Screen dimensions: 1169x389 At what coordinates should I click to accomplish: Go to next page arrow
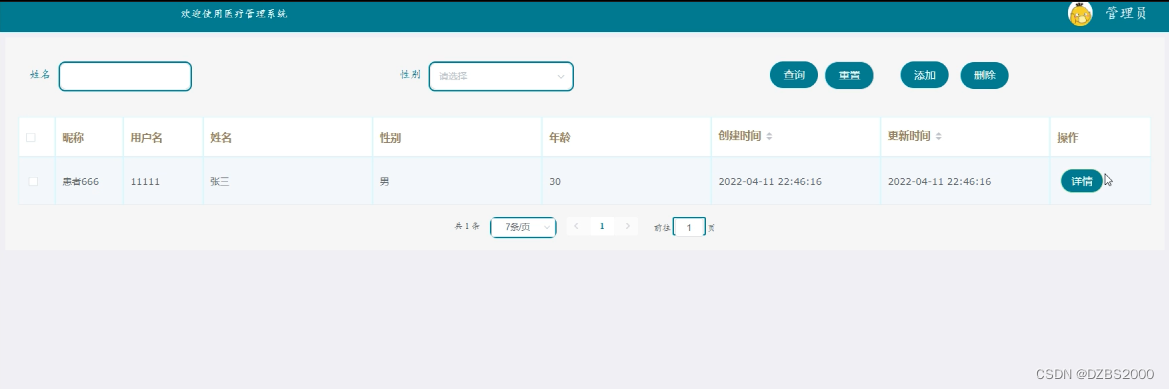click(x=628, y=226)
